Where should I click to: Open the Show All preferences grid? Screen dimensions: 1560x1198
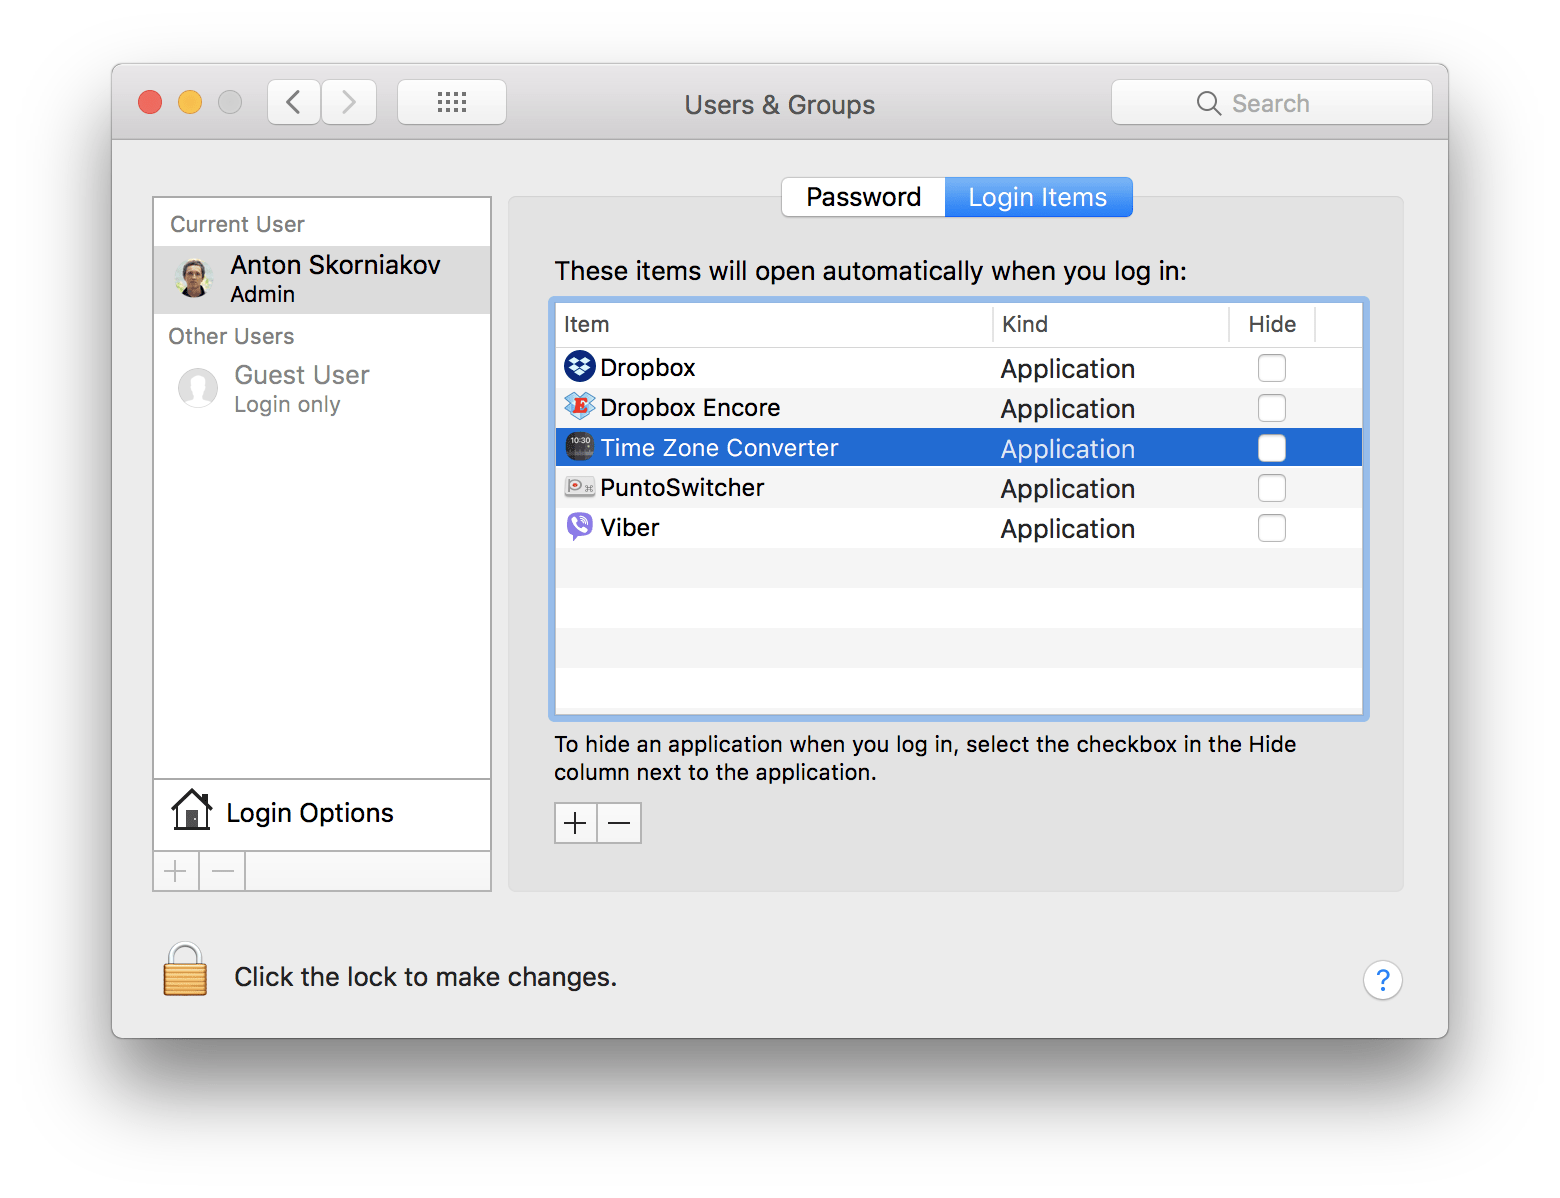tap(451, 101)
